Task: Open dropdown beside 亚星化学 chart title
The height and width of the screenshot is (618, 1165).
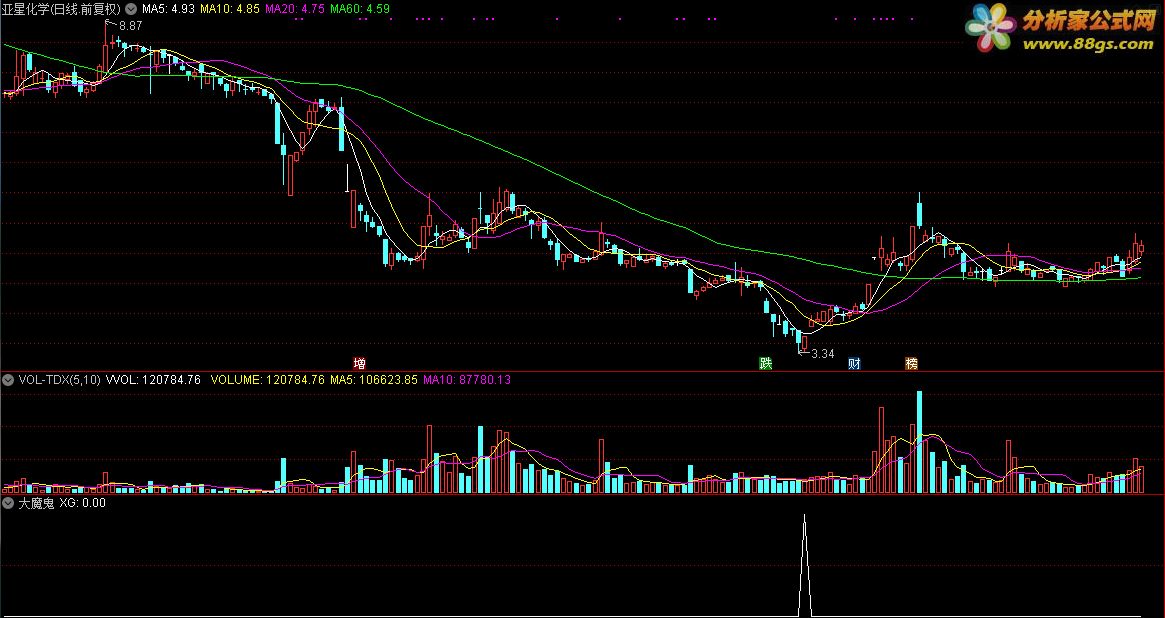Action: (131, 9)
